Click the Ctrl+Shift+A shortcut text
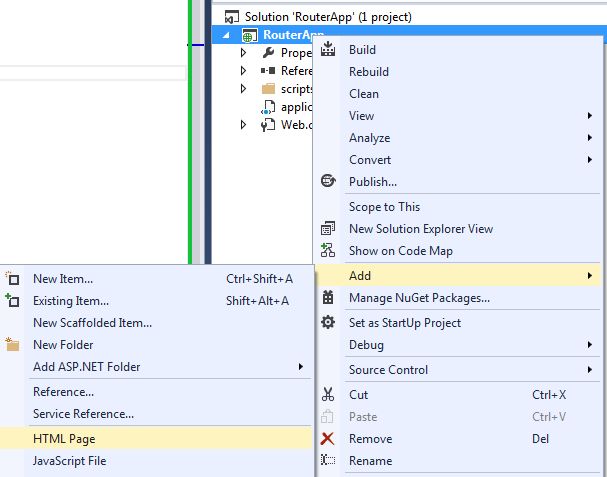This screenshot has height=477, width=607. tap(259, 279)
